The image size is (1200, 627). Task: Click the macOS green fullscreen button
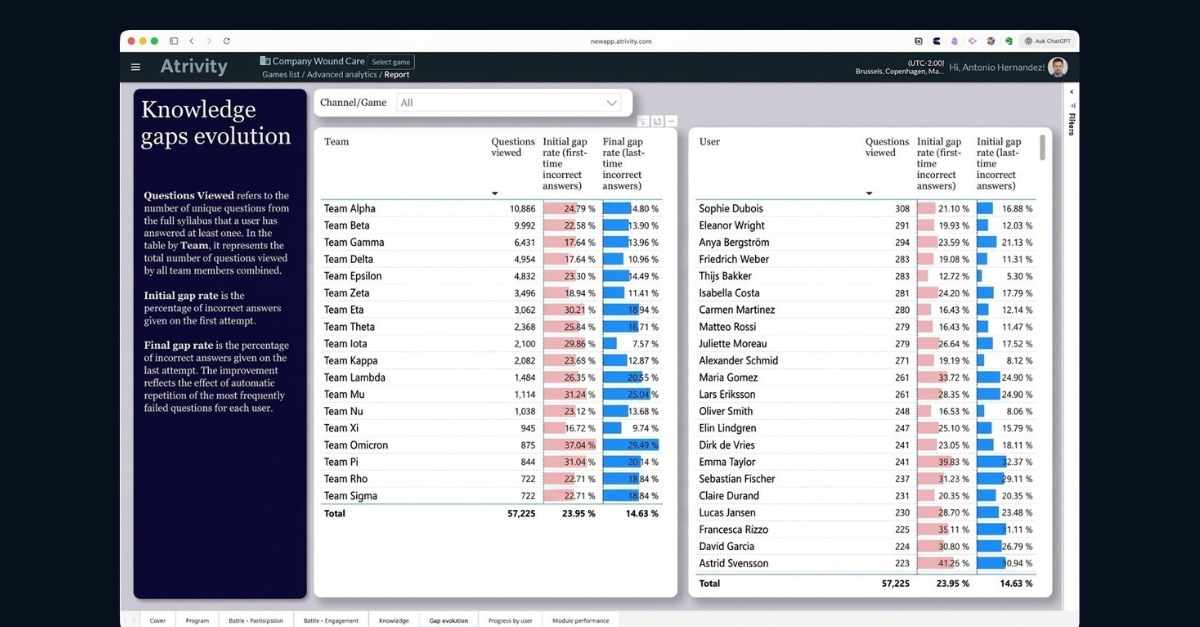click(155, 41)
